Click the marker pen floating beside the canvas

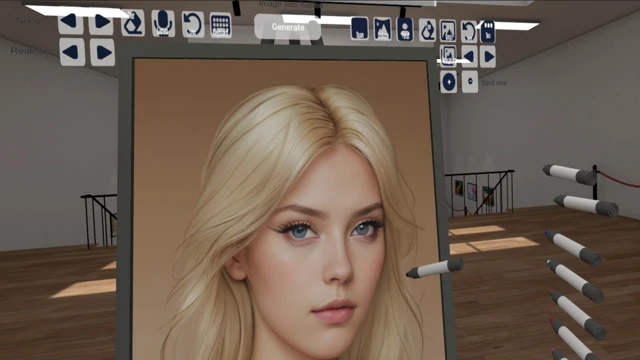[x=435, y=268]
